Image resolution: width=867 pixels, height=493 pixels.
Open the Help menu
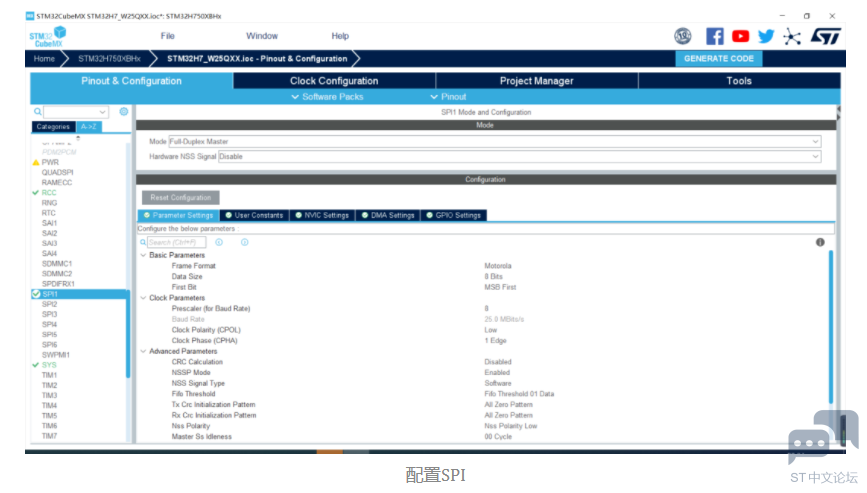340,36
